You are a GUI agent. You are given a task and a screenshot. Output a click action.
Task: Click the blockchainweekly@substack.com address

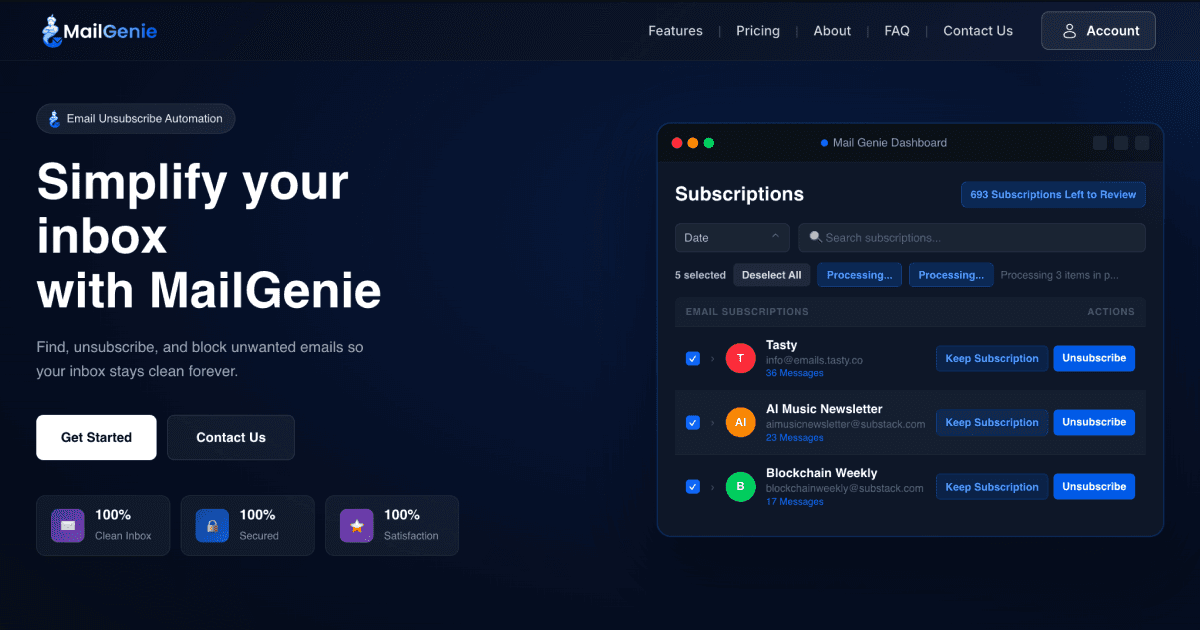coord(845,488)
